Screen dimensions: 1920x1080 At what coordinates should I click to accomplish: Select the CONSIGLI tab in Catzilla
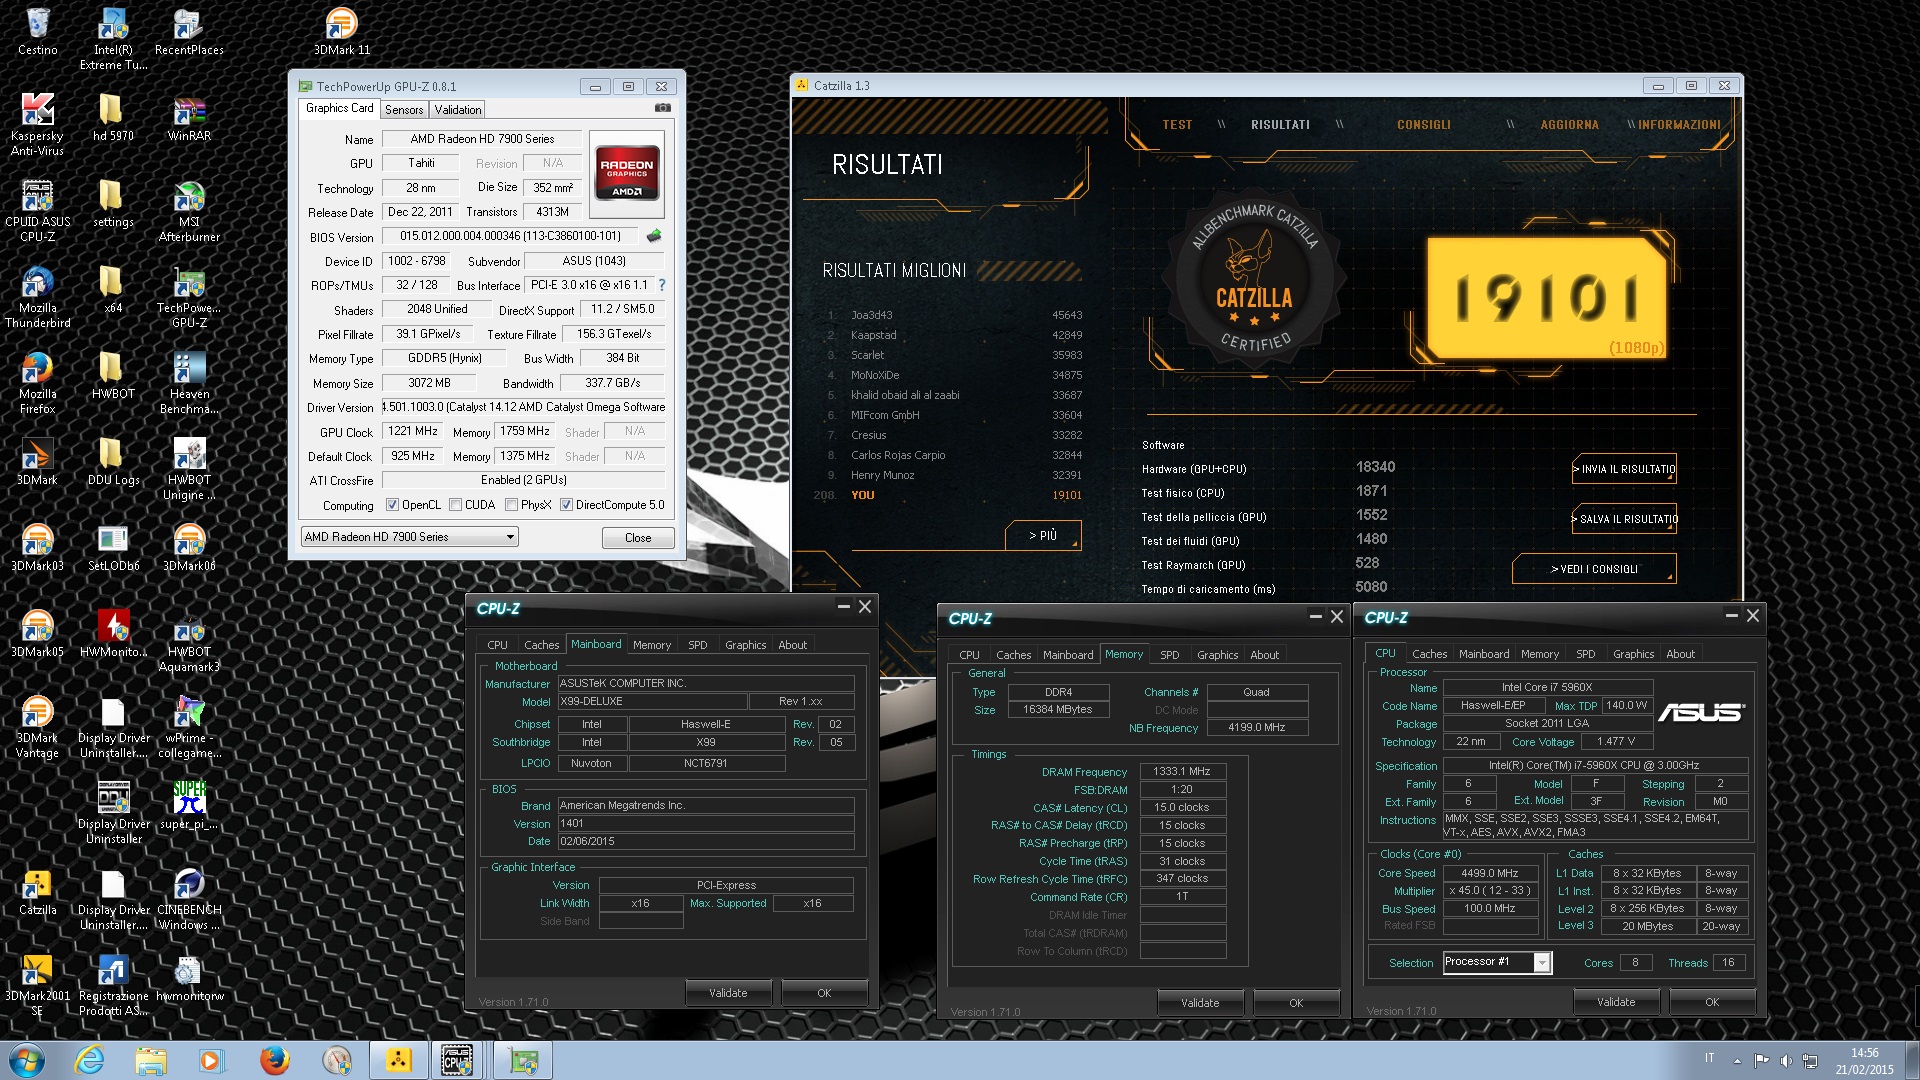tap(1423, 125)
